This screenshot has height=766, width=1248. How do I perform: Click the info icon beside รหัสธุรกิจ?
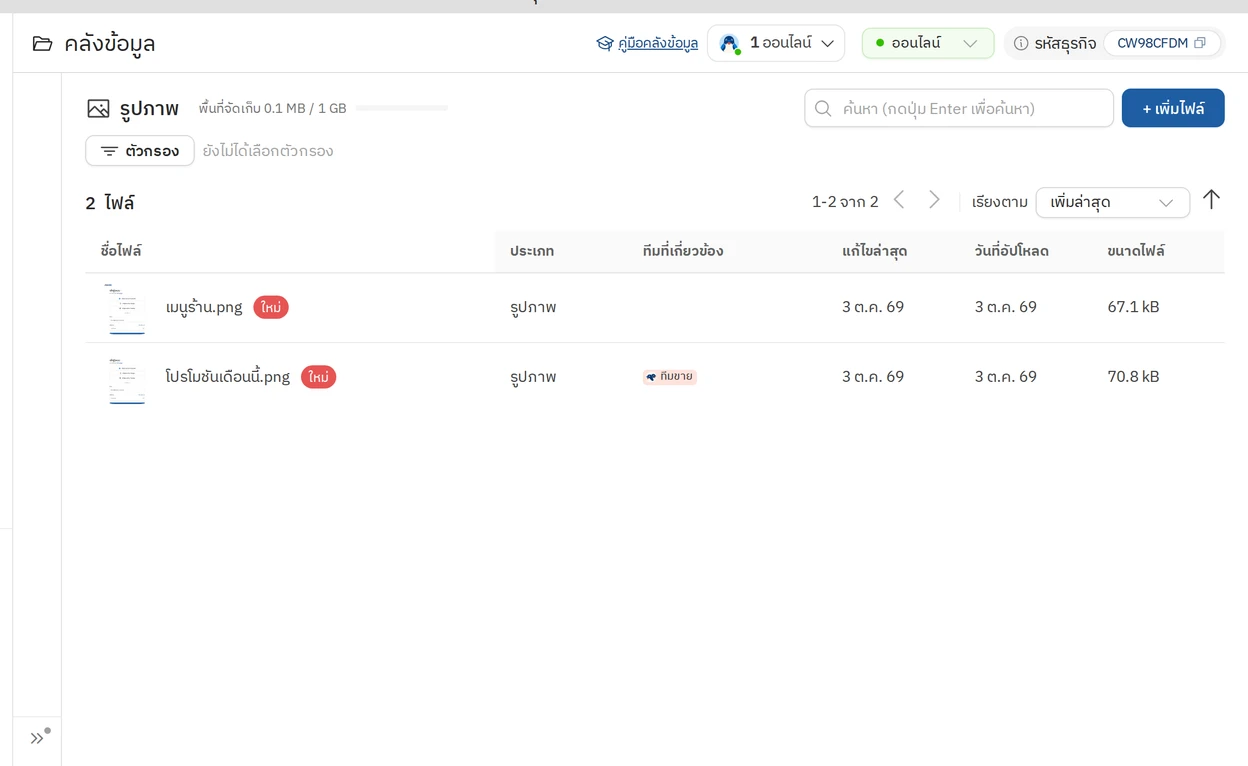click(1021, 44)
